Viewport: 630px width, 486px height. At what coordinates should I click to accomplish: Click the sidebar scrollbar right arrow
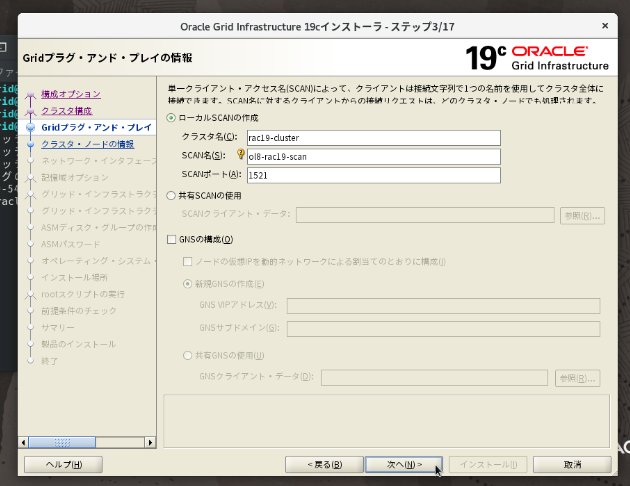pyautogui.click(x=150, y=443)
